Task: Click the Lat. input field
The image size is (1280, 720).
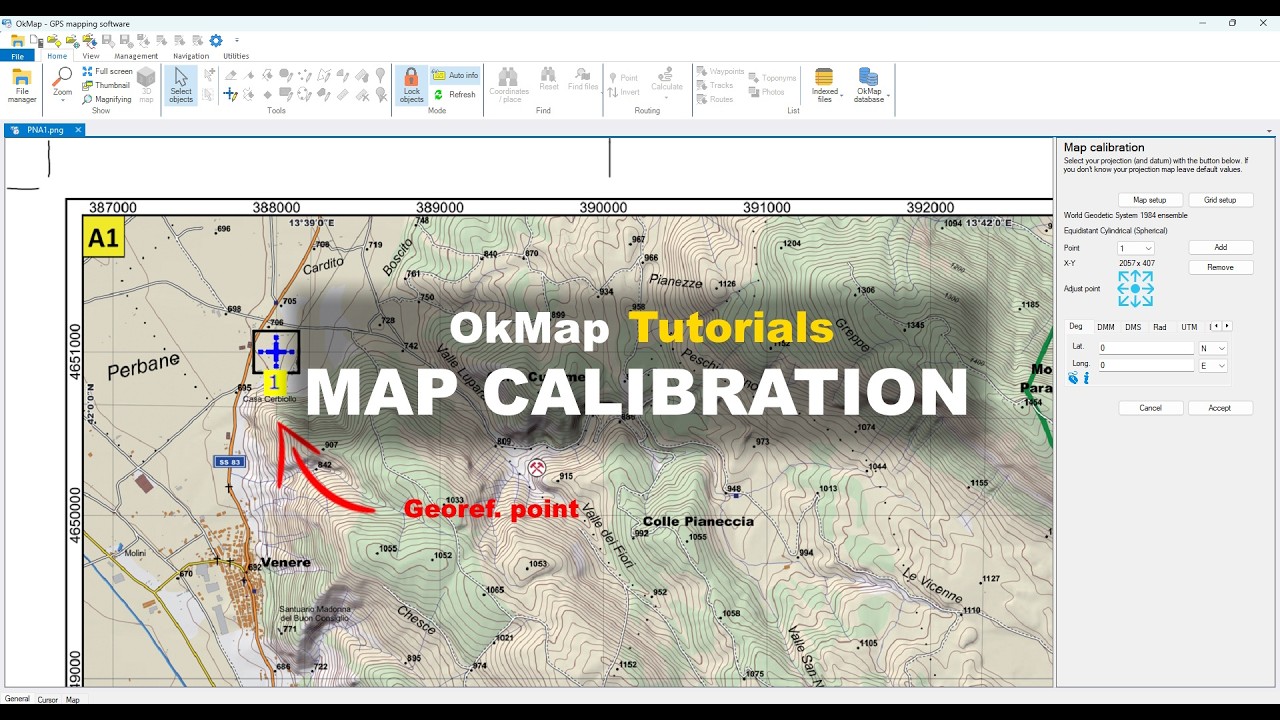Action: (x=1146, y=348)
